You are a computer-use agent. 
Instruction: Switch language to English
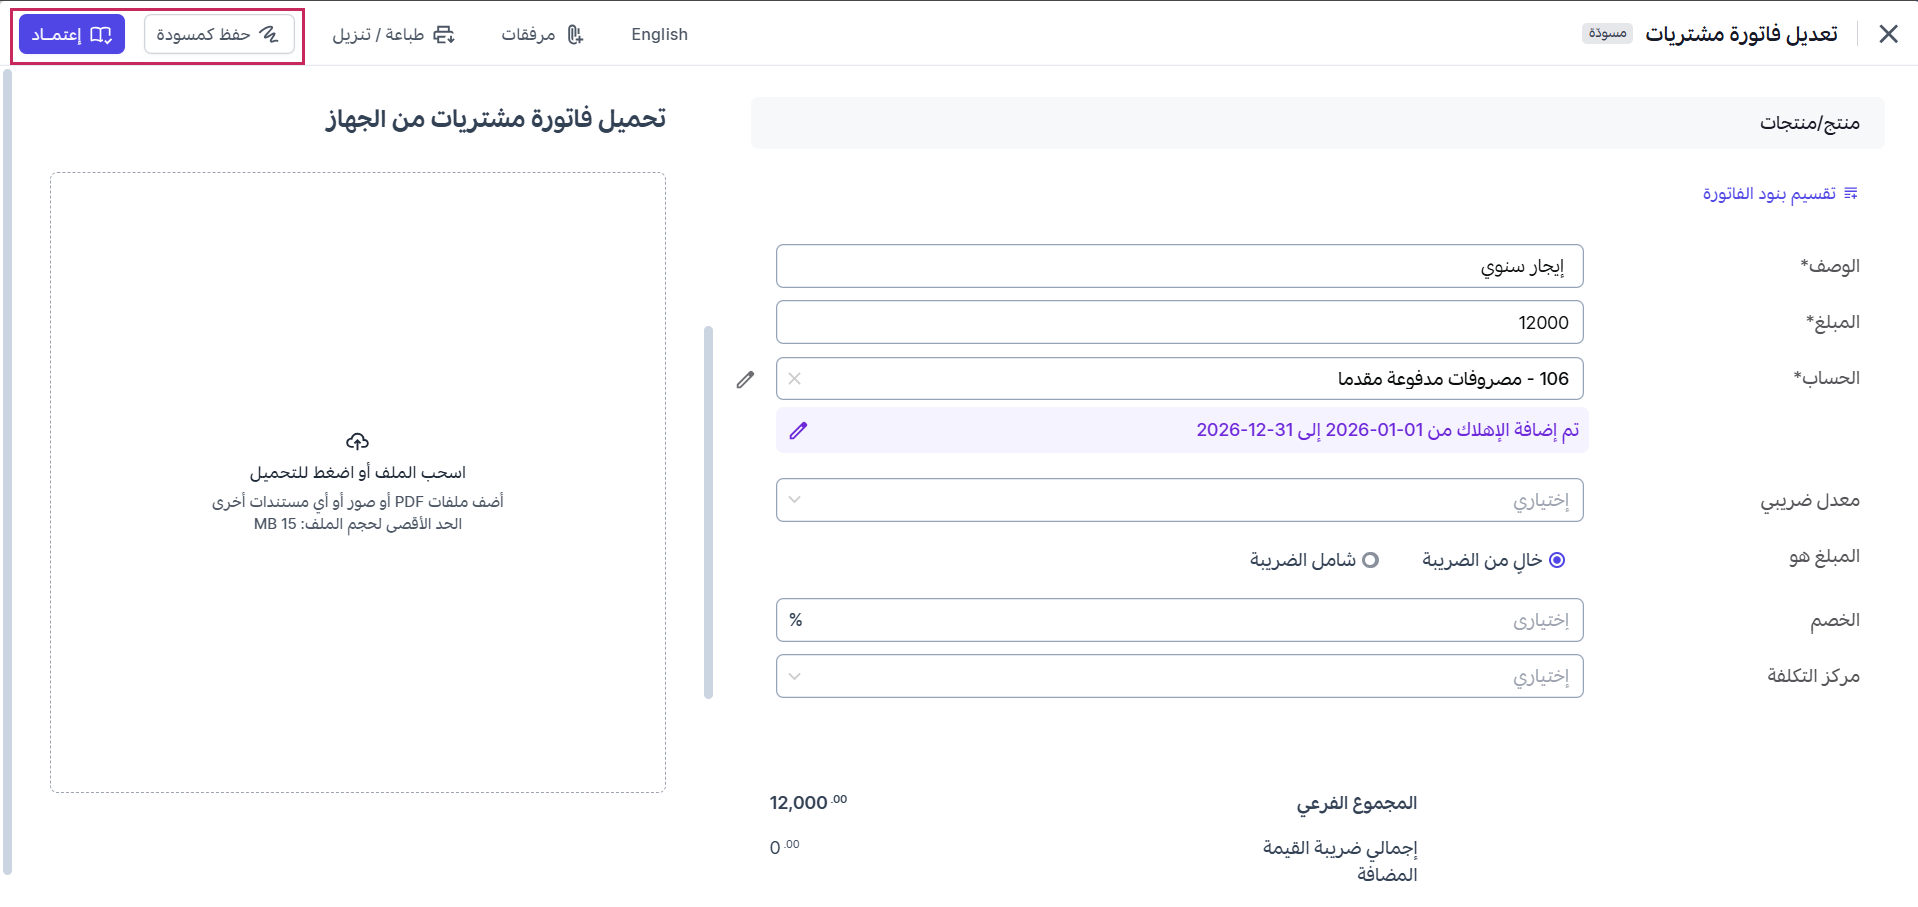click(x=659, y=35)
